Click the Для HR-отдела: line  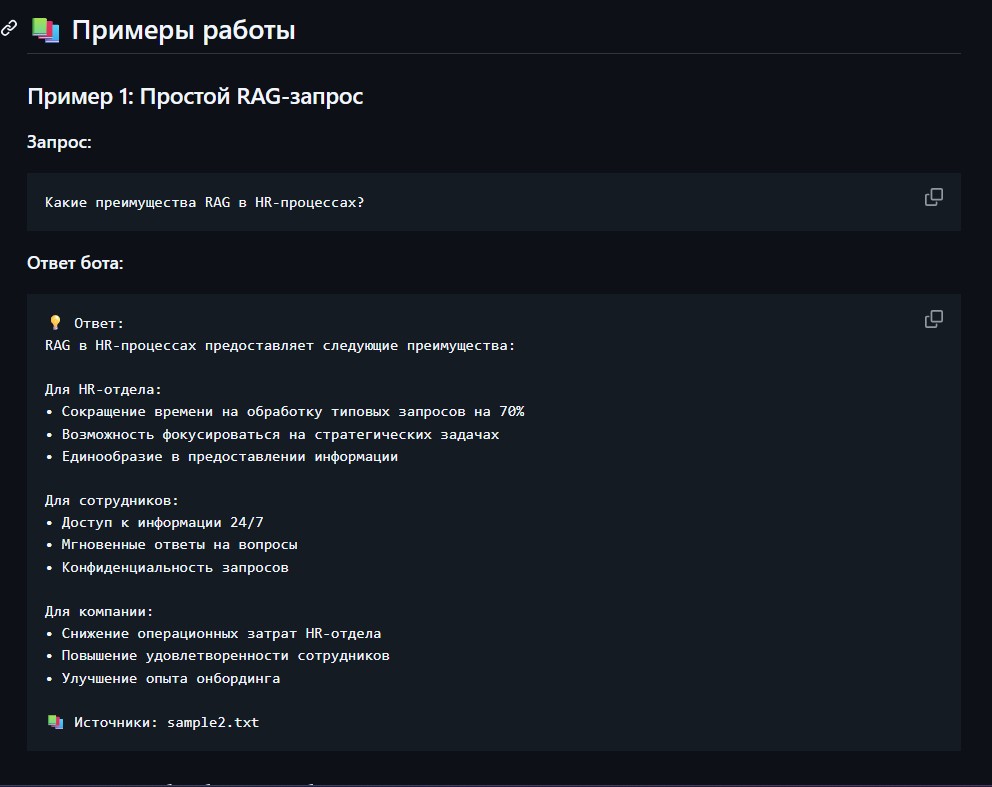coord(103,390)
